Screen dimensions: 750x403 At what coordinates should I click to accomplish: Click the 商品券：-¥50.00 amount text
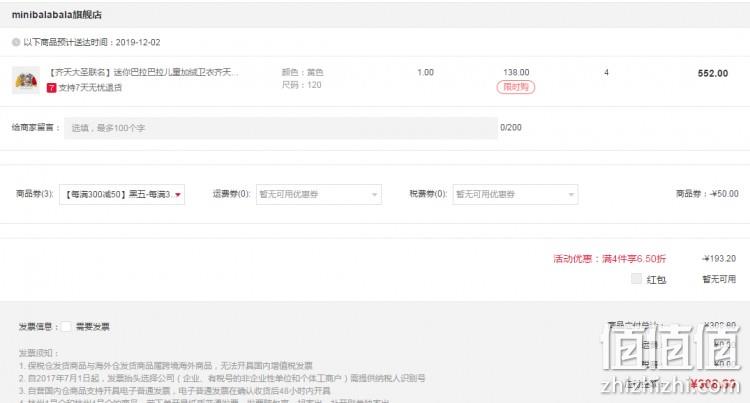point(707,194)
